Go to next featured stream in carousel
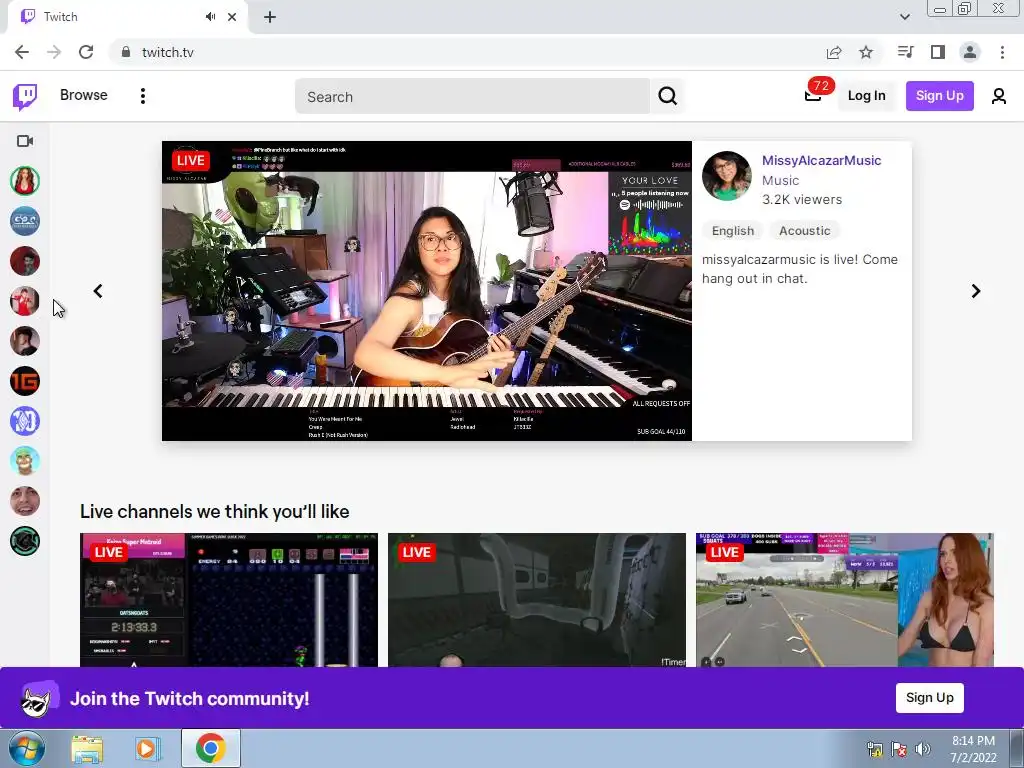Viewport: 1024px width, 768px height. pos(976,291)
